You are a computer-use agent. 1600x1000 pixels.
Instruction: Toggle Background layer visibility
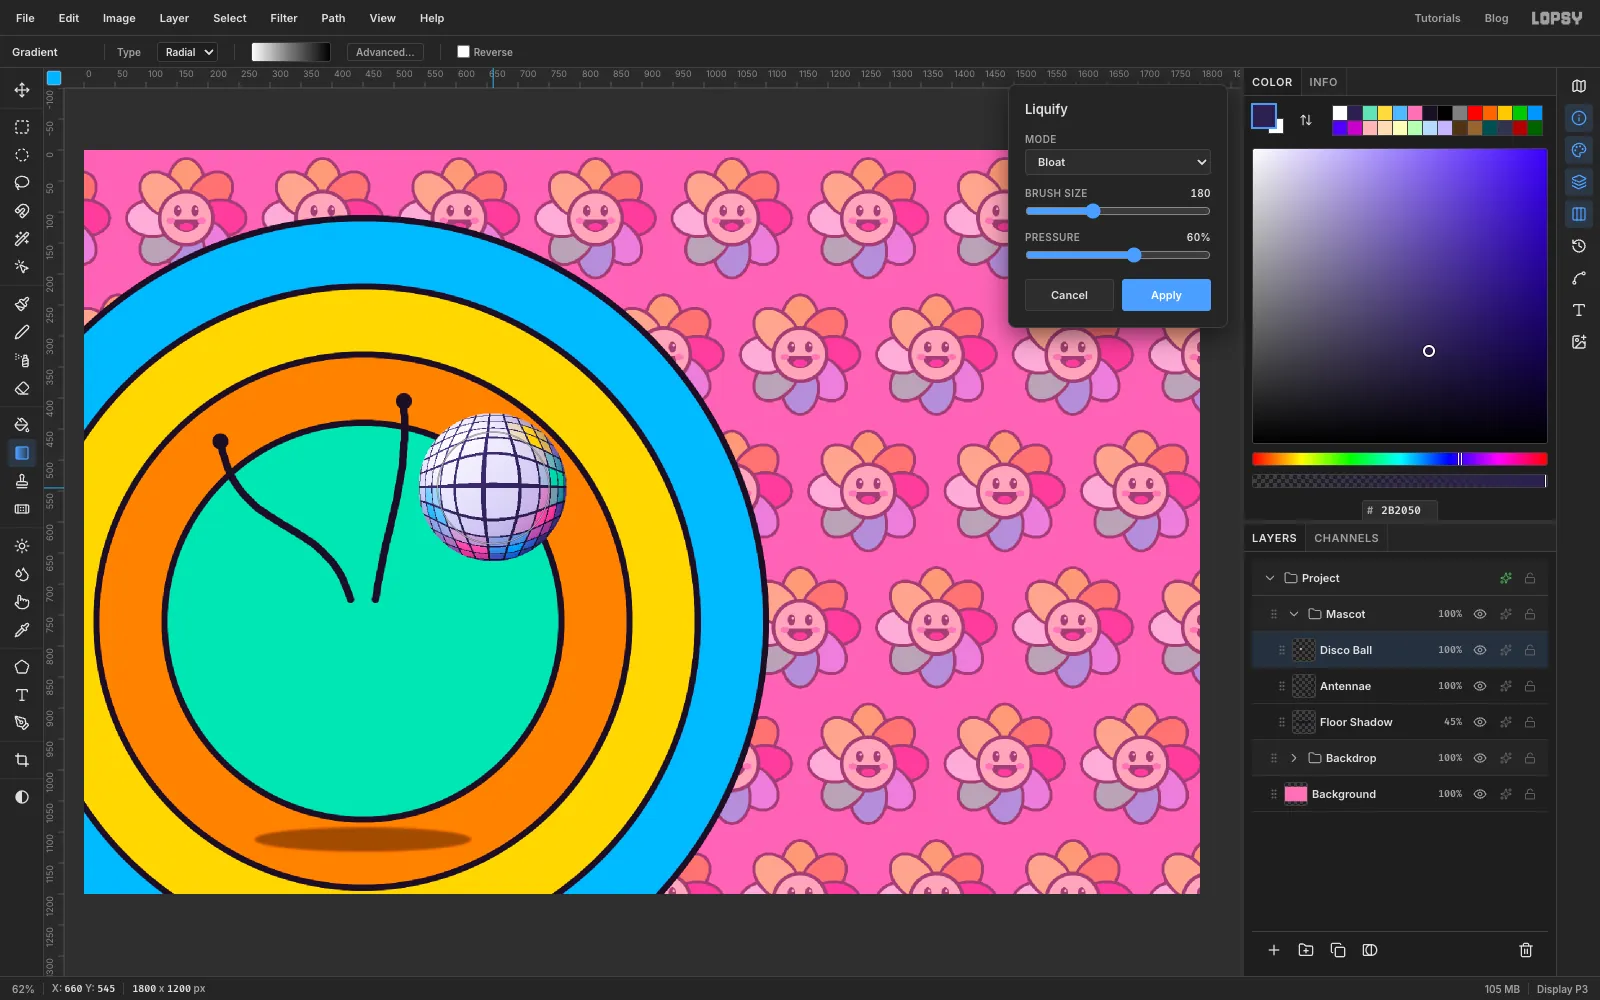pyautogui.click(x=1480, y=794)
